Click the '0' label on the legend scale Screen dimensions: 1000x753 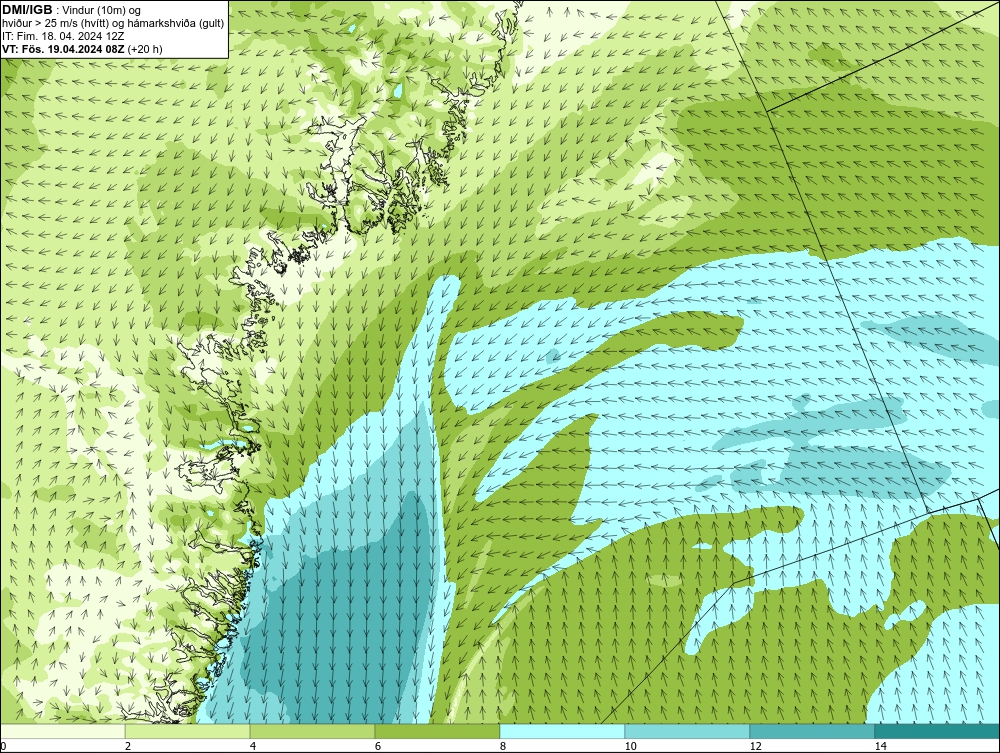pos(3,746)
